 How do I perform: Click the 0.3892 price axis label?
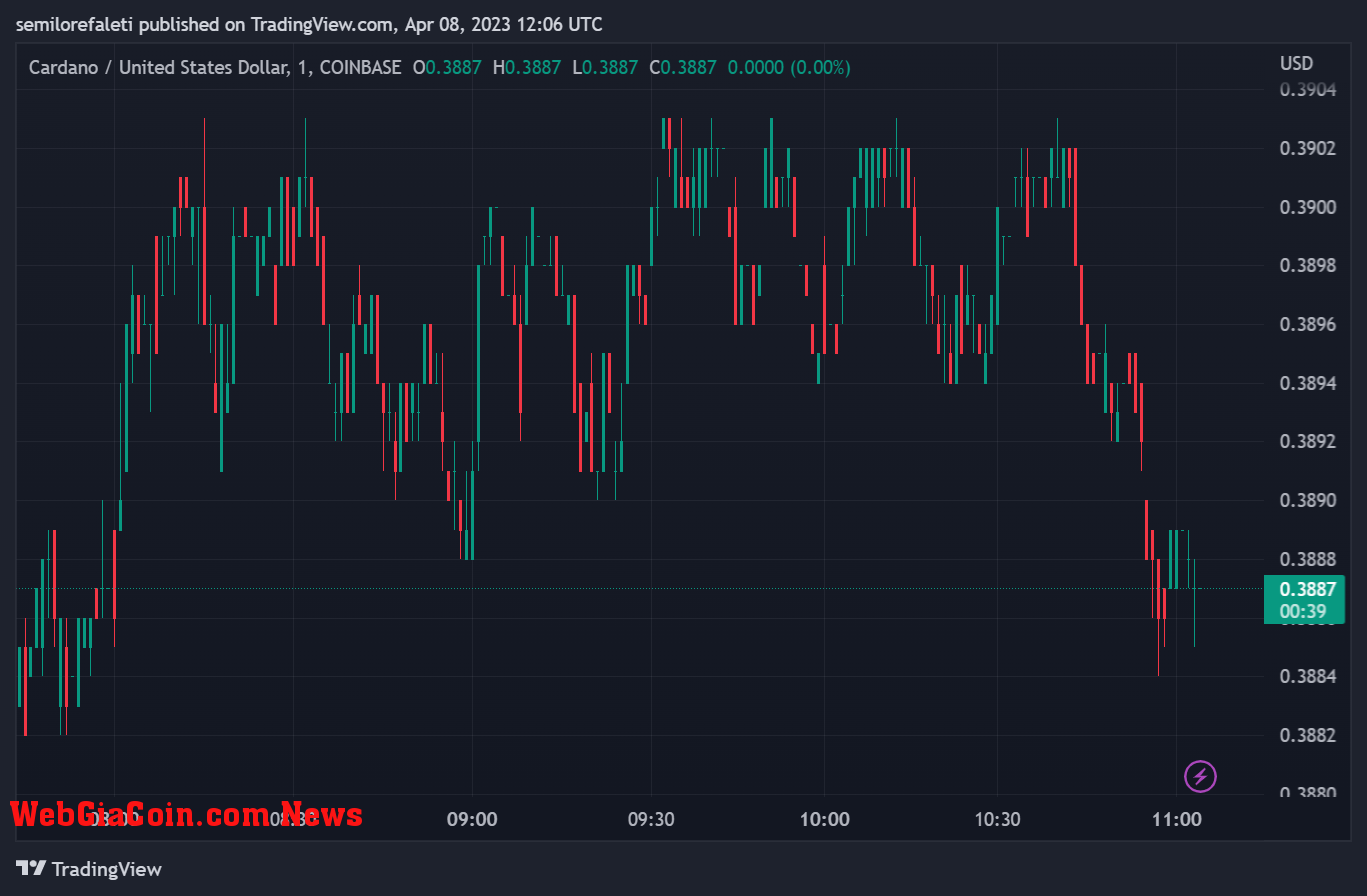pos(1308,441)
